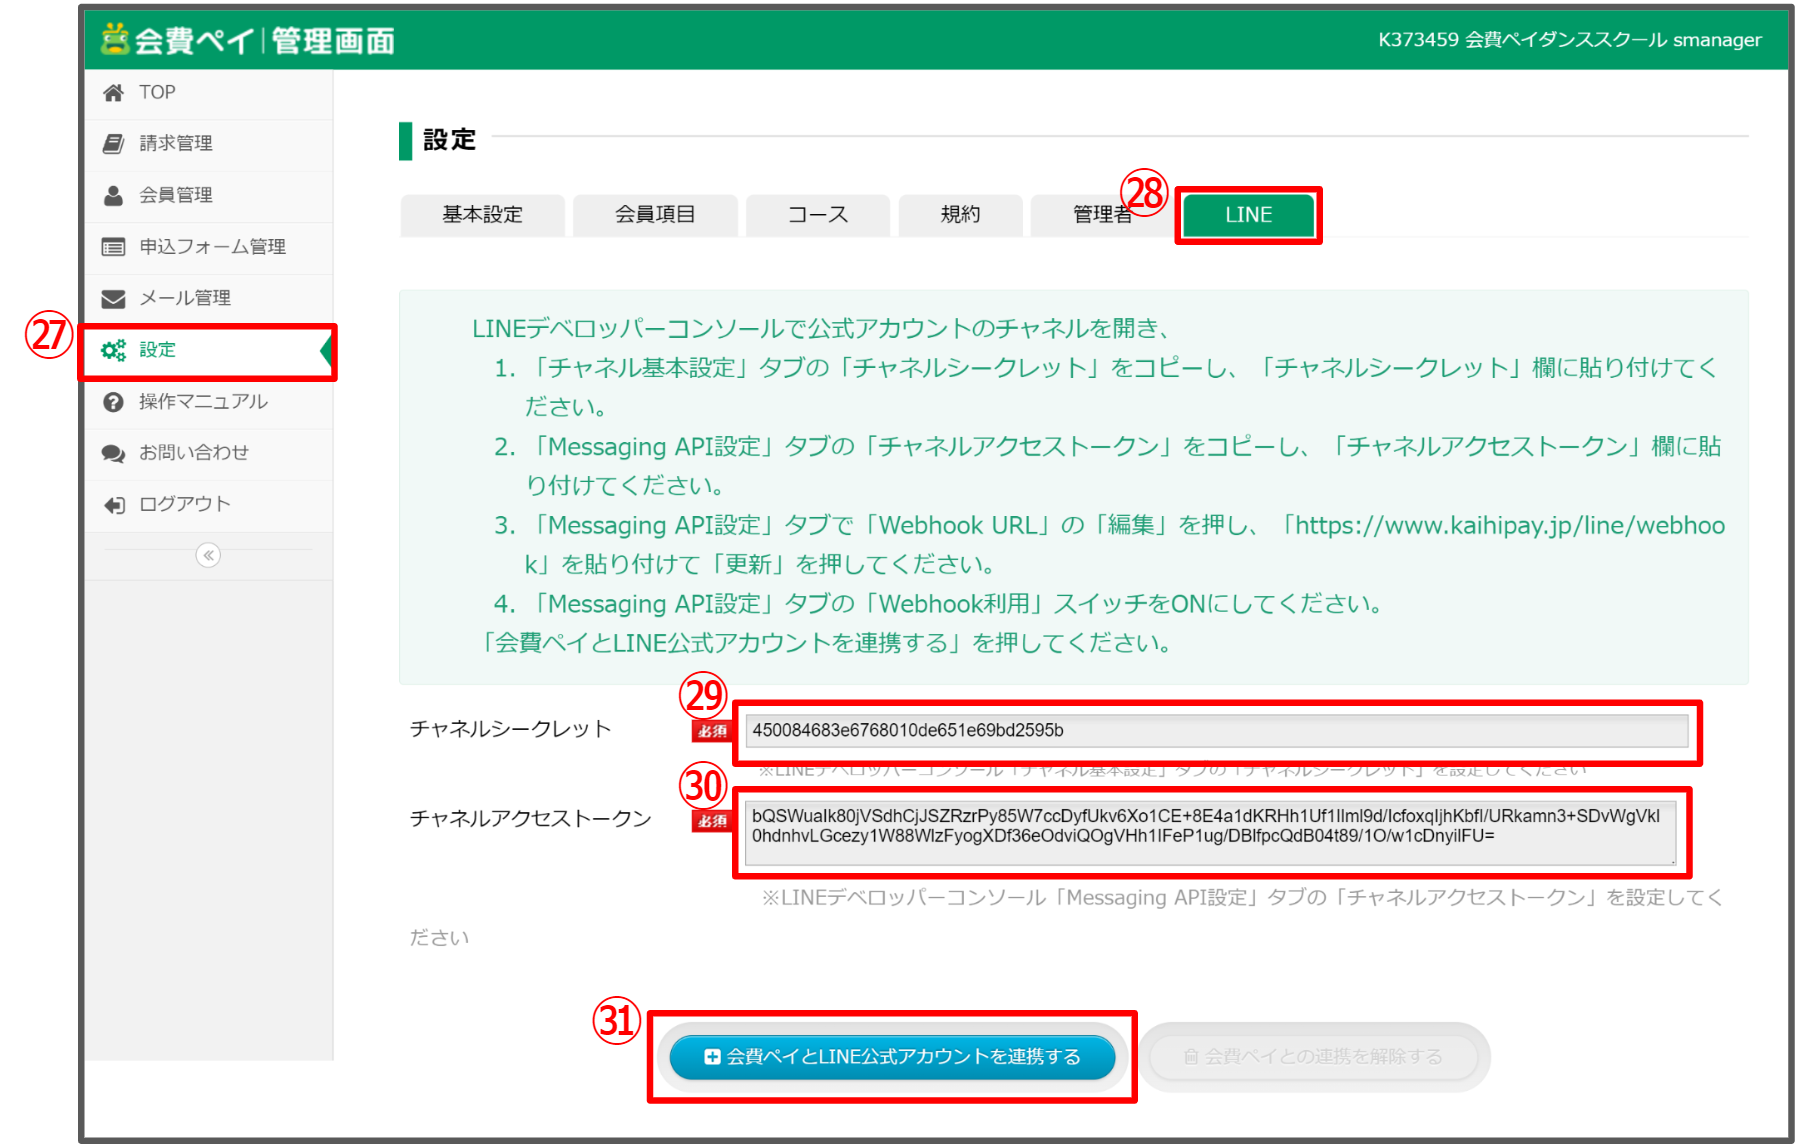Click the 会員管理 person icon
This screenshot has height=1146, width=1800.
point(114,195)
